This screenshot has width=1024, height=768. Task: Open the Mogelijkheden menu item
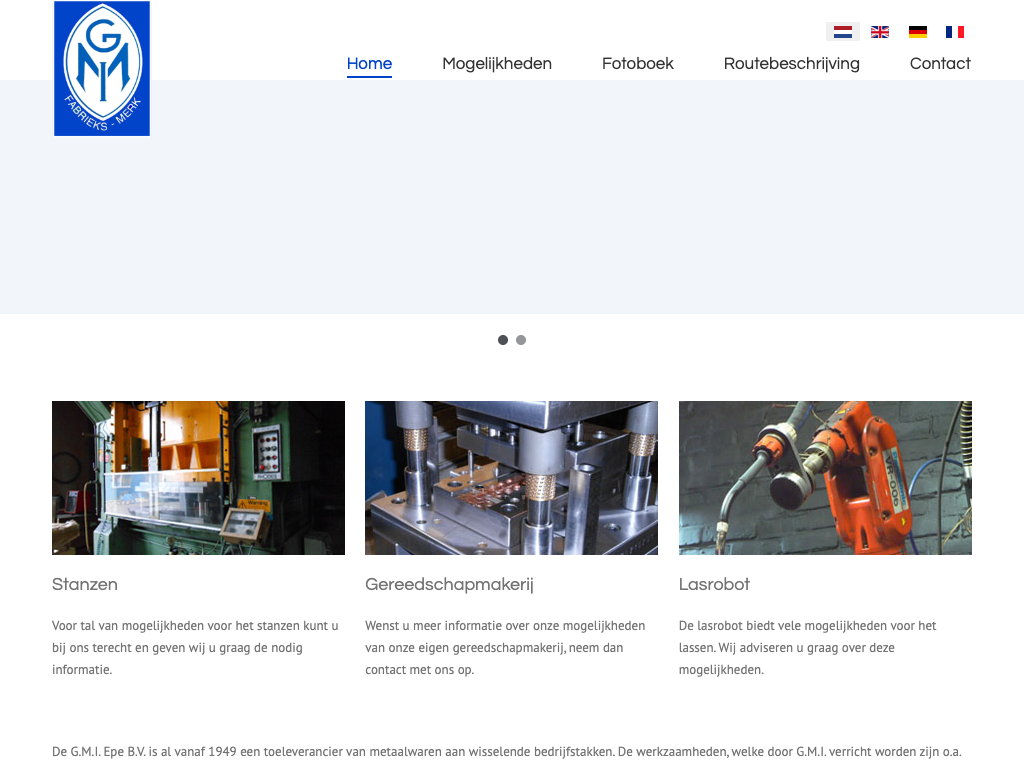tap(497, 63)
